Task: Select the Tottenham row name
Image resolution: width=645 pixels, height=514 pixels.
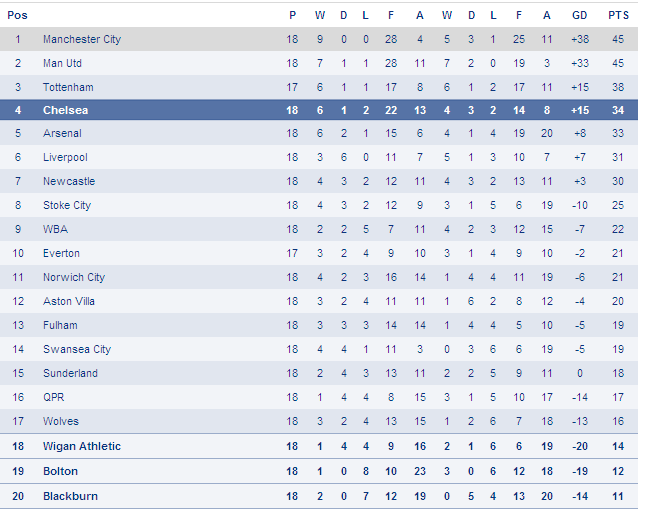Action: [68, 87]
